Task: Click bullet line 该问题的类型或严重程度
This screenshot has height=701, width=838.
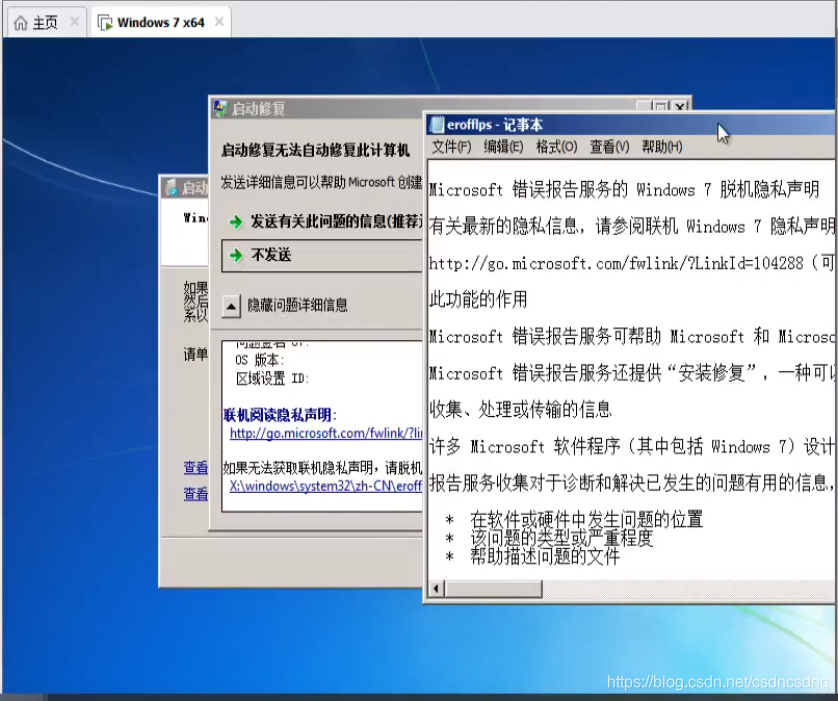Action: click(x=562, y=538)
